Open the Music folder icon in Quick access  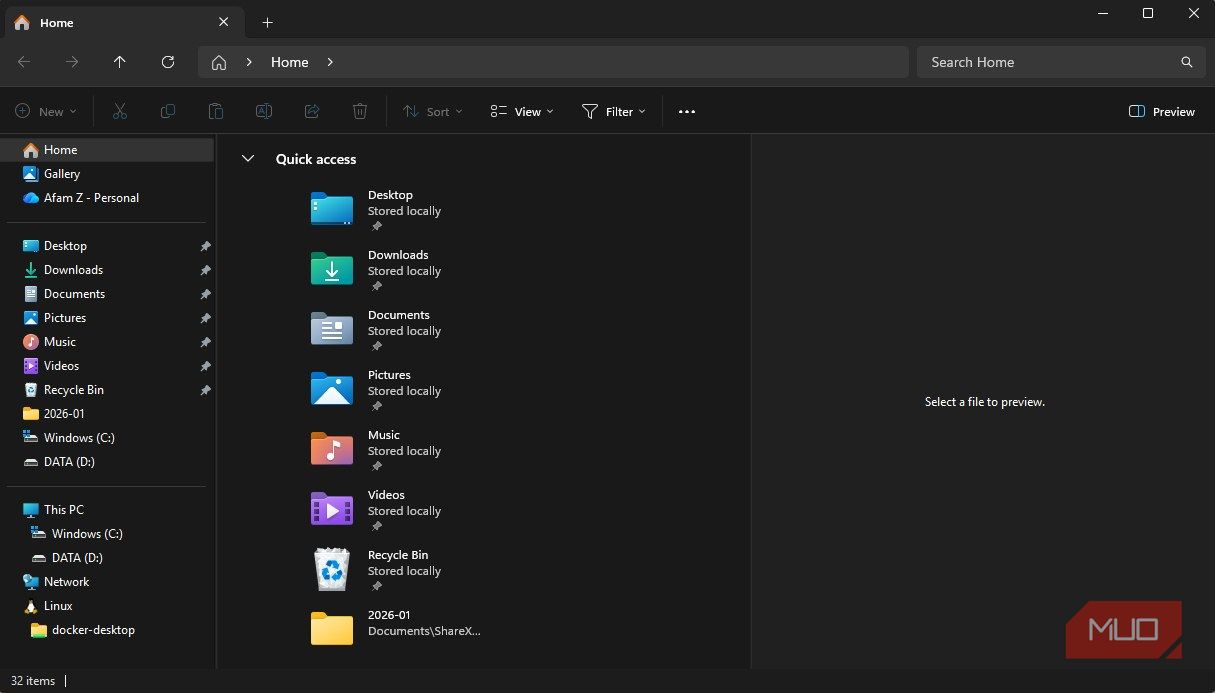(x=332, y=449)
